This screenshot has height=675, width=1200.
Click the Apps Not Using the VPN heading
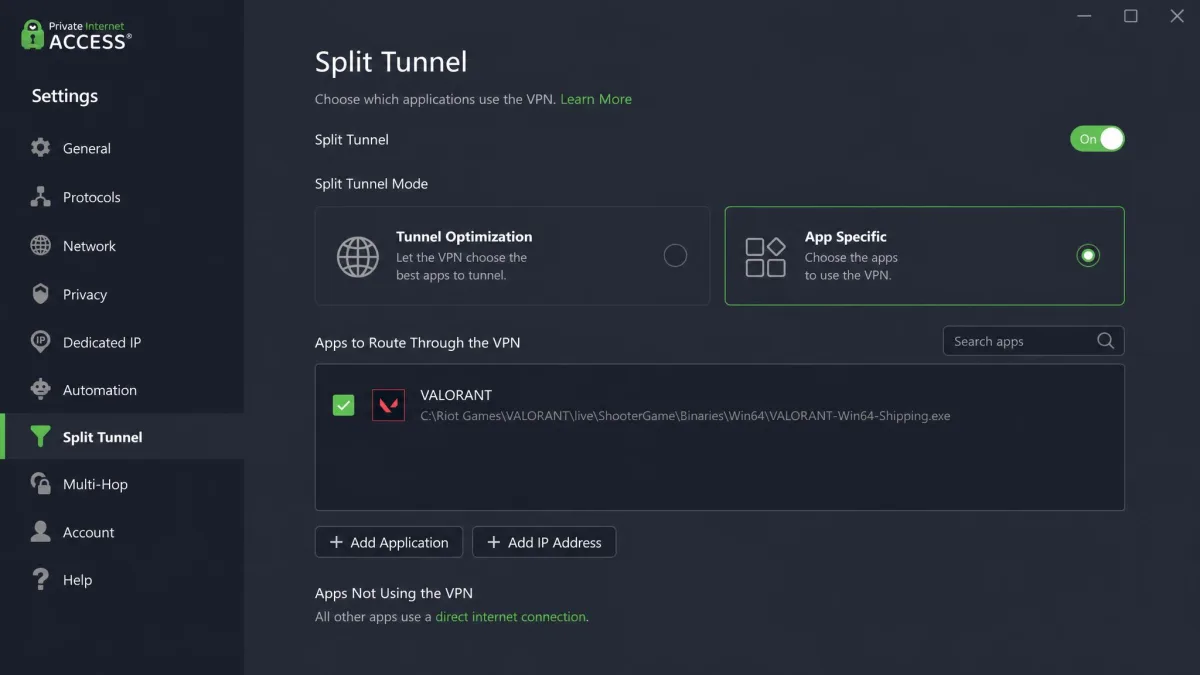394,593
